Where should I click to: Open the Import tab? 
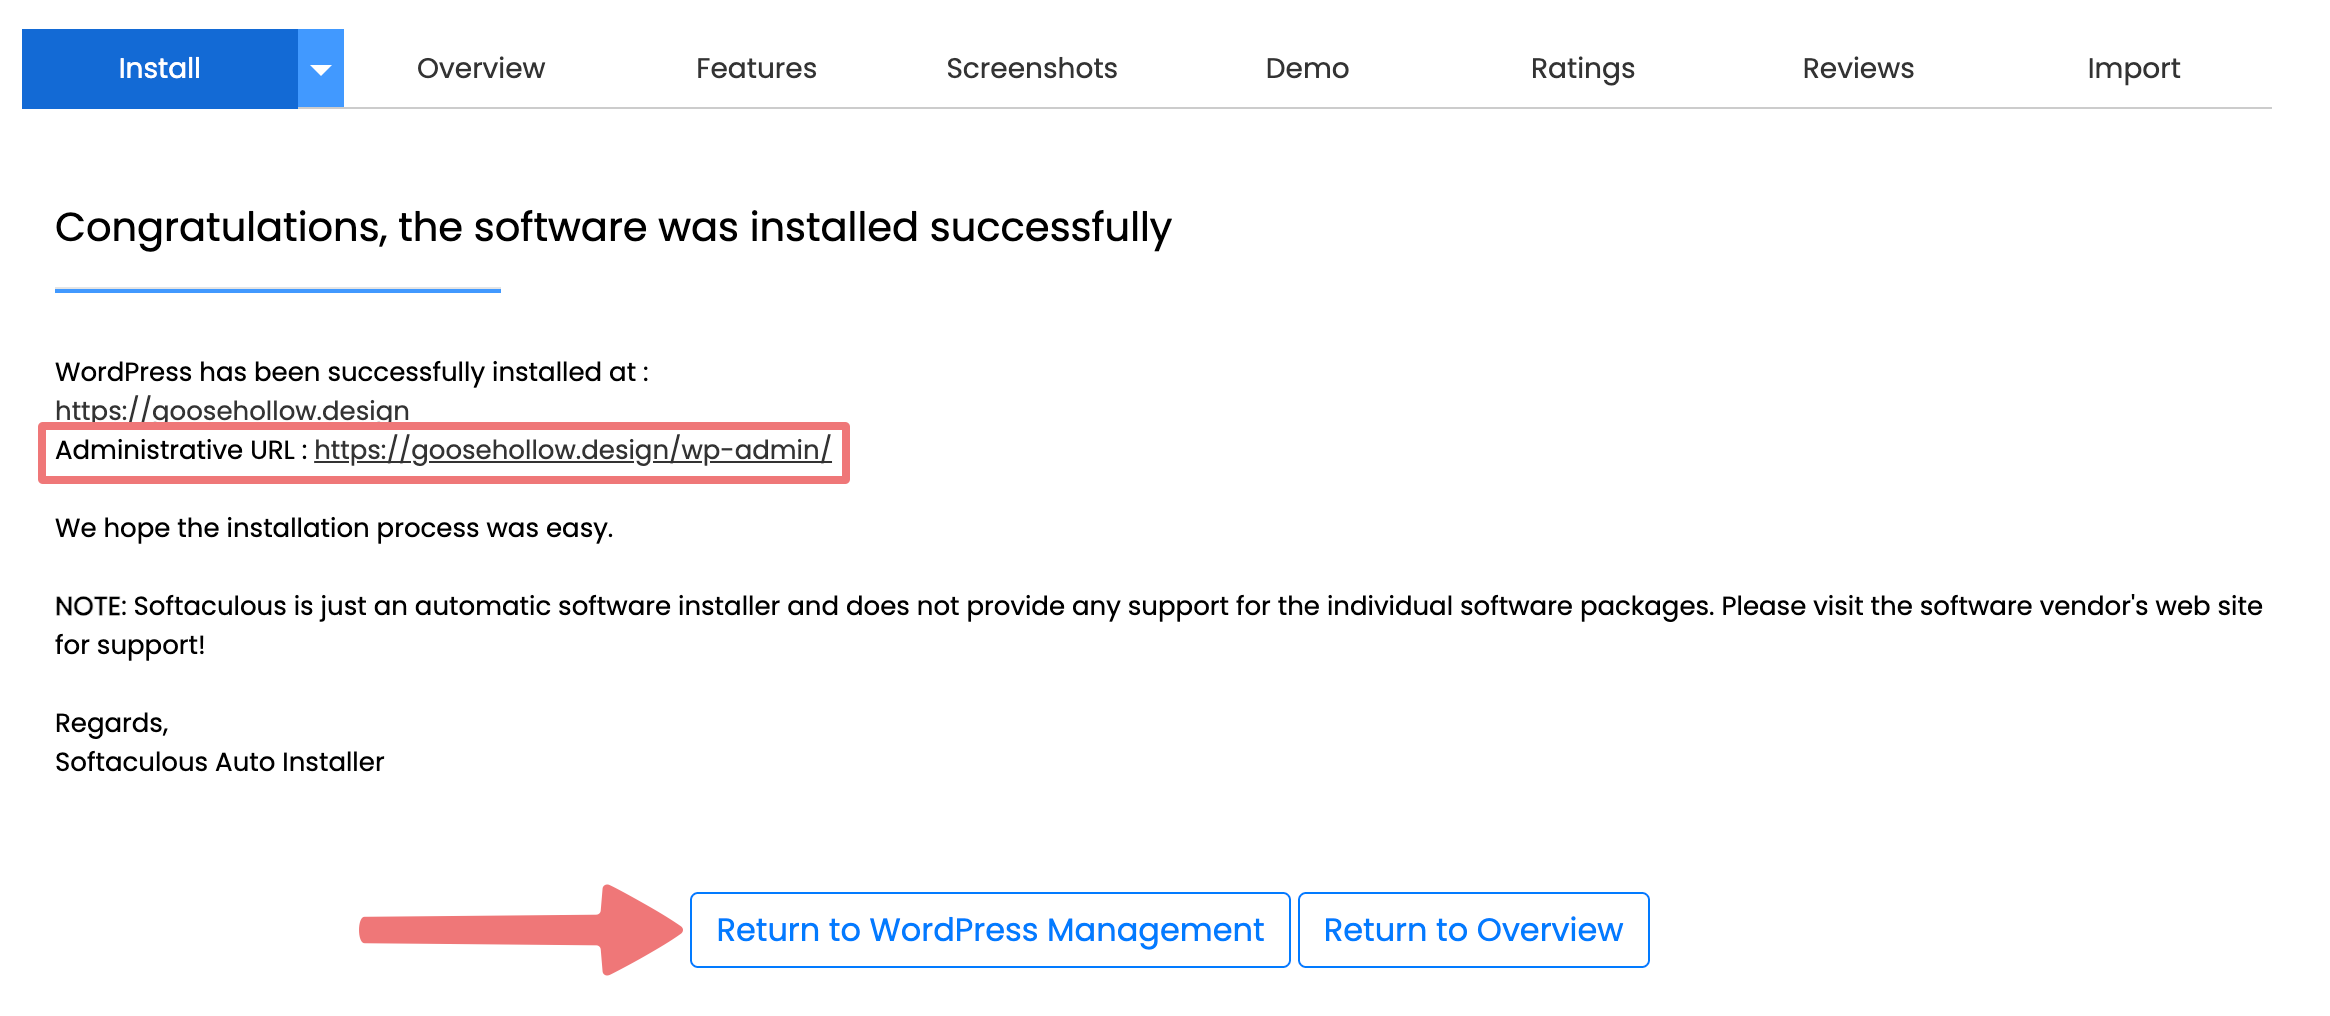tap(2134, 68)
